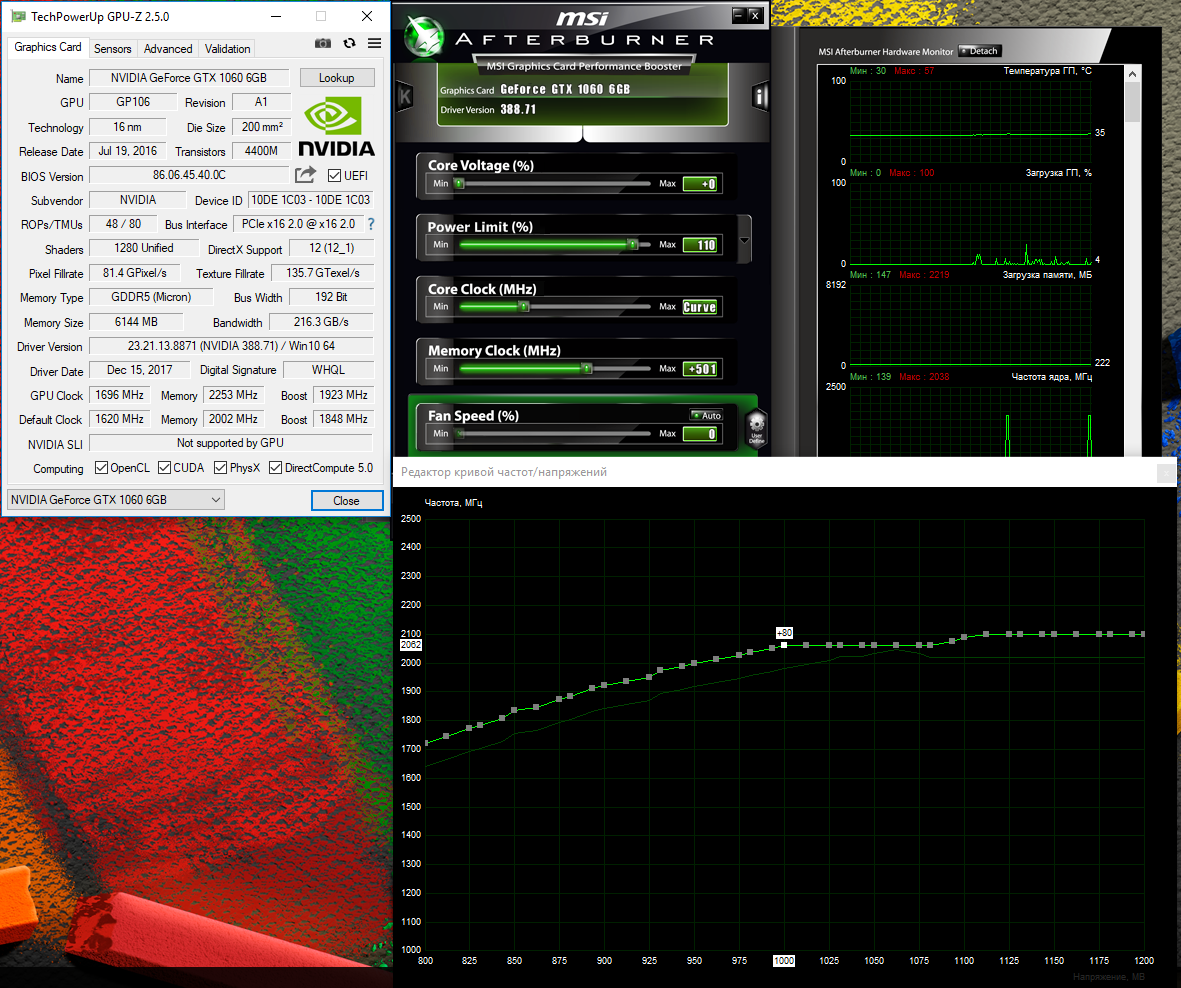Open the Kombustor K side button
Image resolution: width=1181 pixels, height=988 pixels.
pyautogui.click(x=404, y=96)
